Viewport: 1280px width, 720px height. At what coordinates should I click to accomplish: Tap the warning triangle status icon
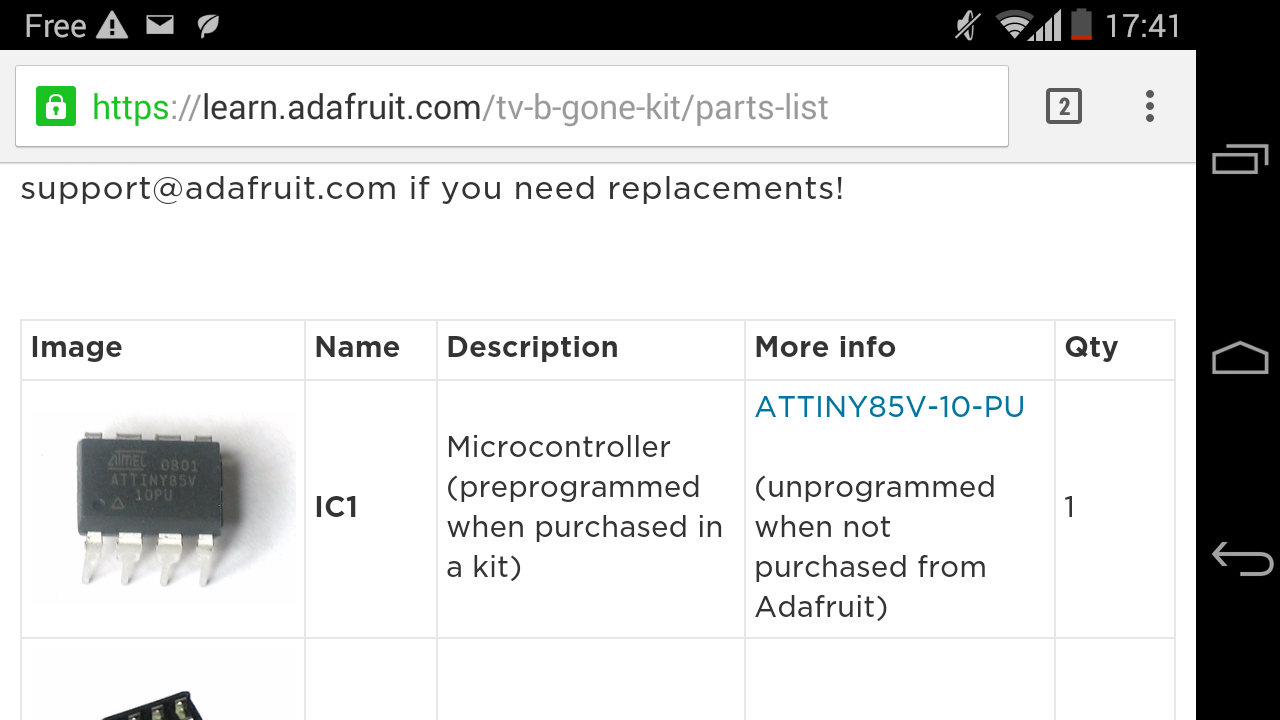click(112, 25)
